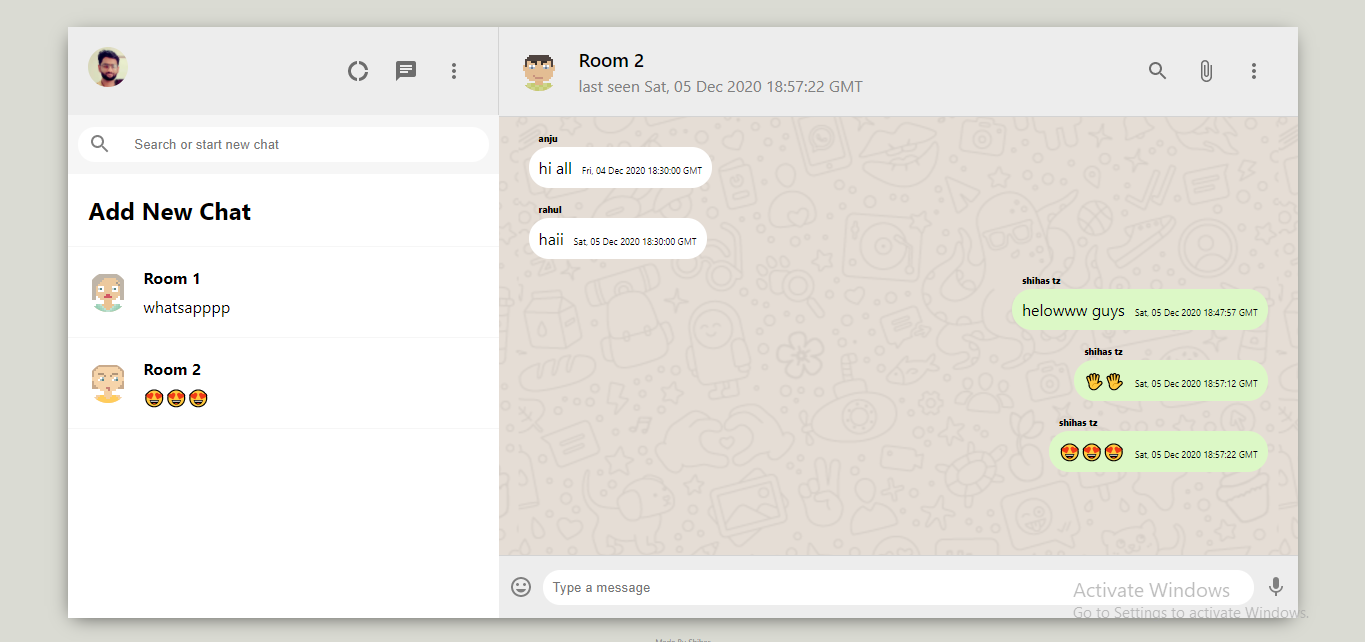Viewport: 1365px width, 642px height.
Task: Attach a file with the paperclip icon
Action: pyautogui.click(x=1206, y=71)
